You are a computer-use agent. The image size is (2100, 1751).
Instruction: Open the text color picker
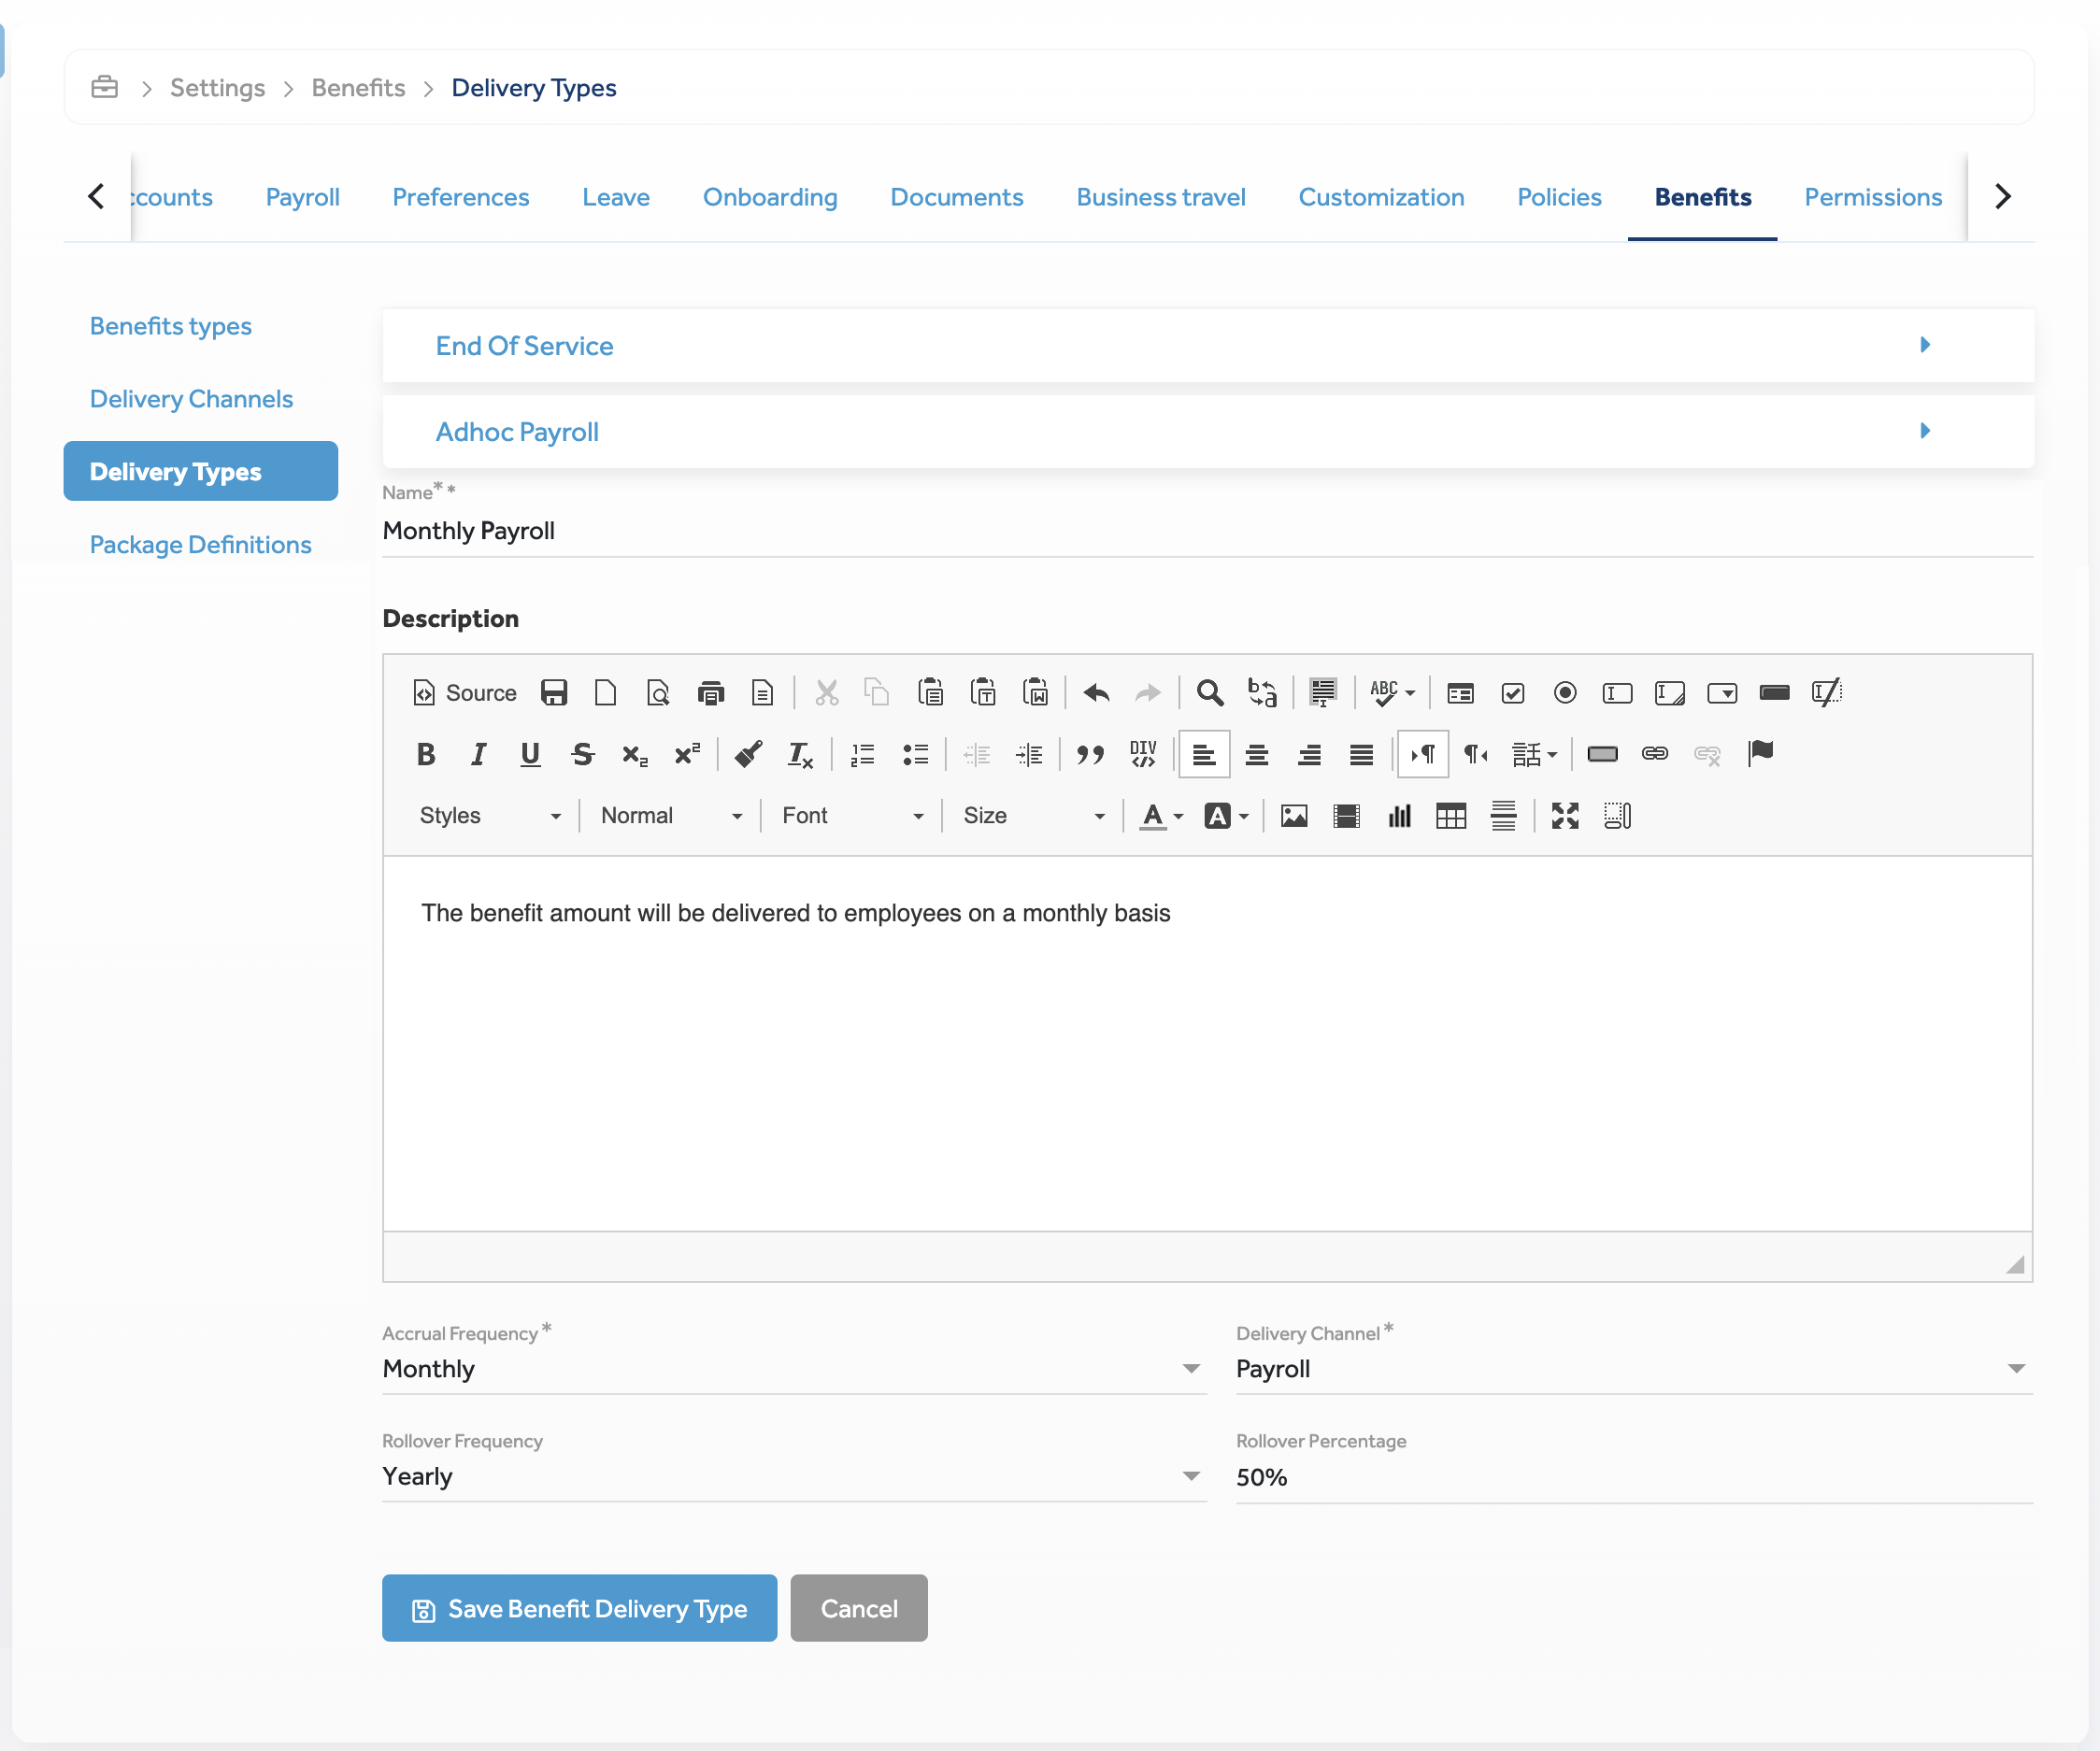(x=1162, y=816)
